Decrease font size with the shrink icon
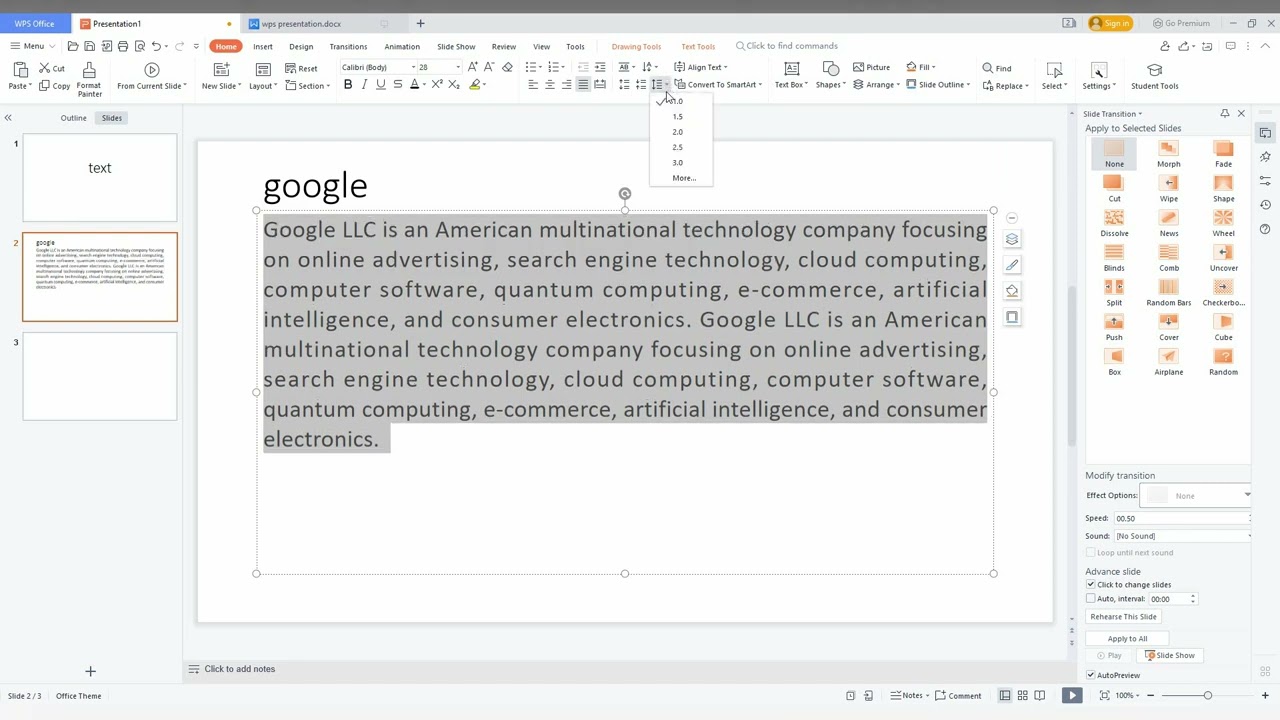1280x720 pixels. (489, 67)
